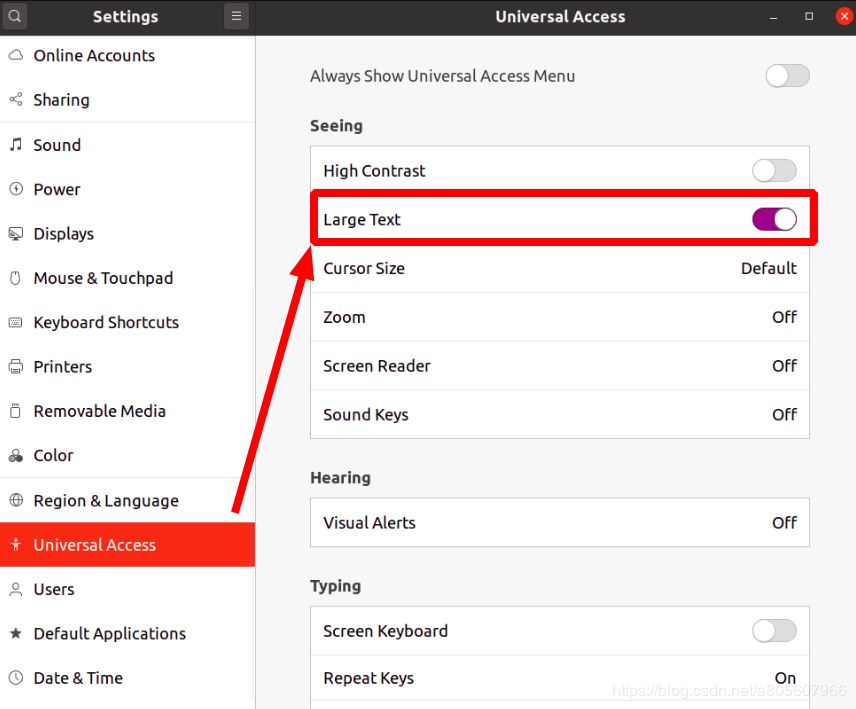Image resolution: width=856 pixels, height=709 pixels.
Task: Open the hamburger menu in Settings header
Action: click(236, 16)
